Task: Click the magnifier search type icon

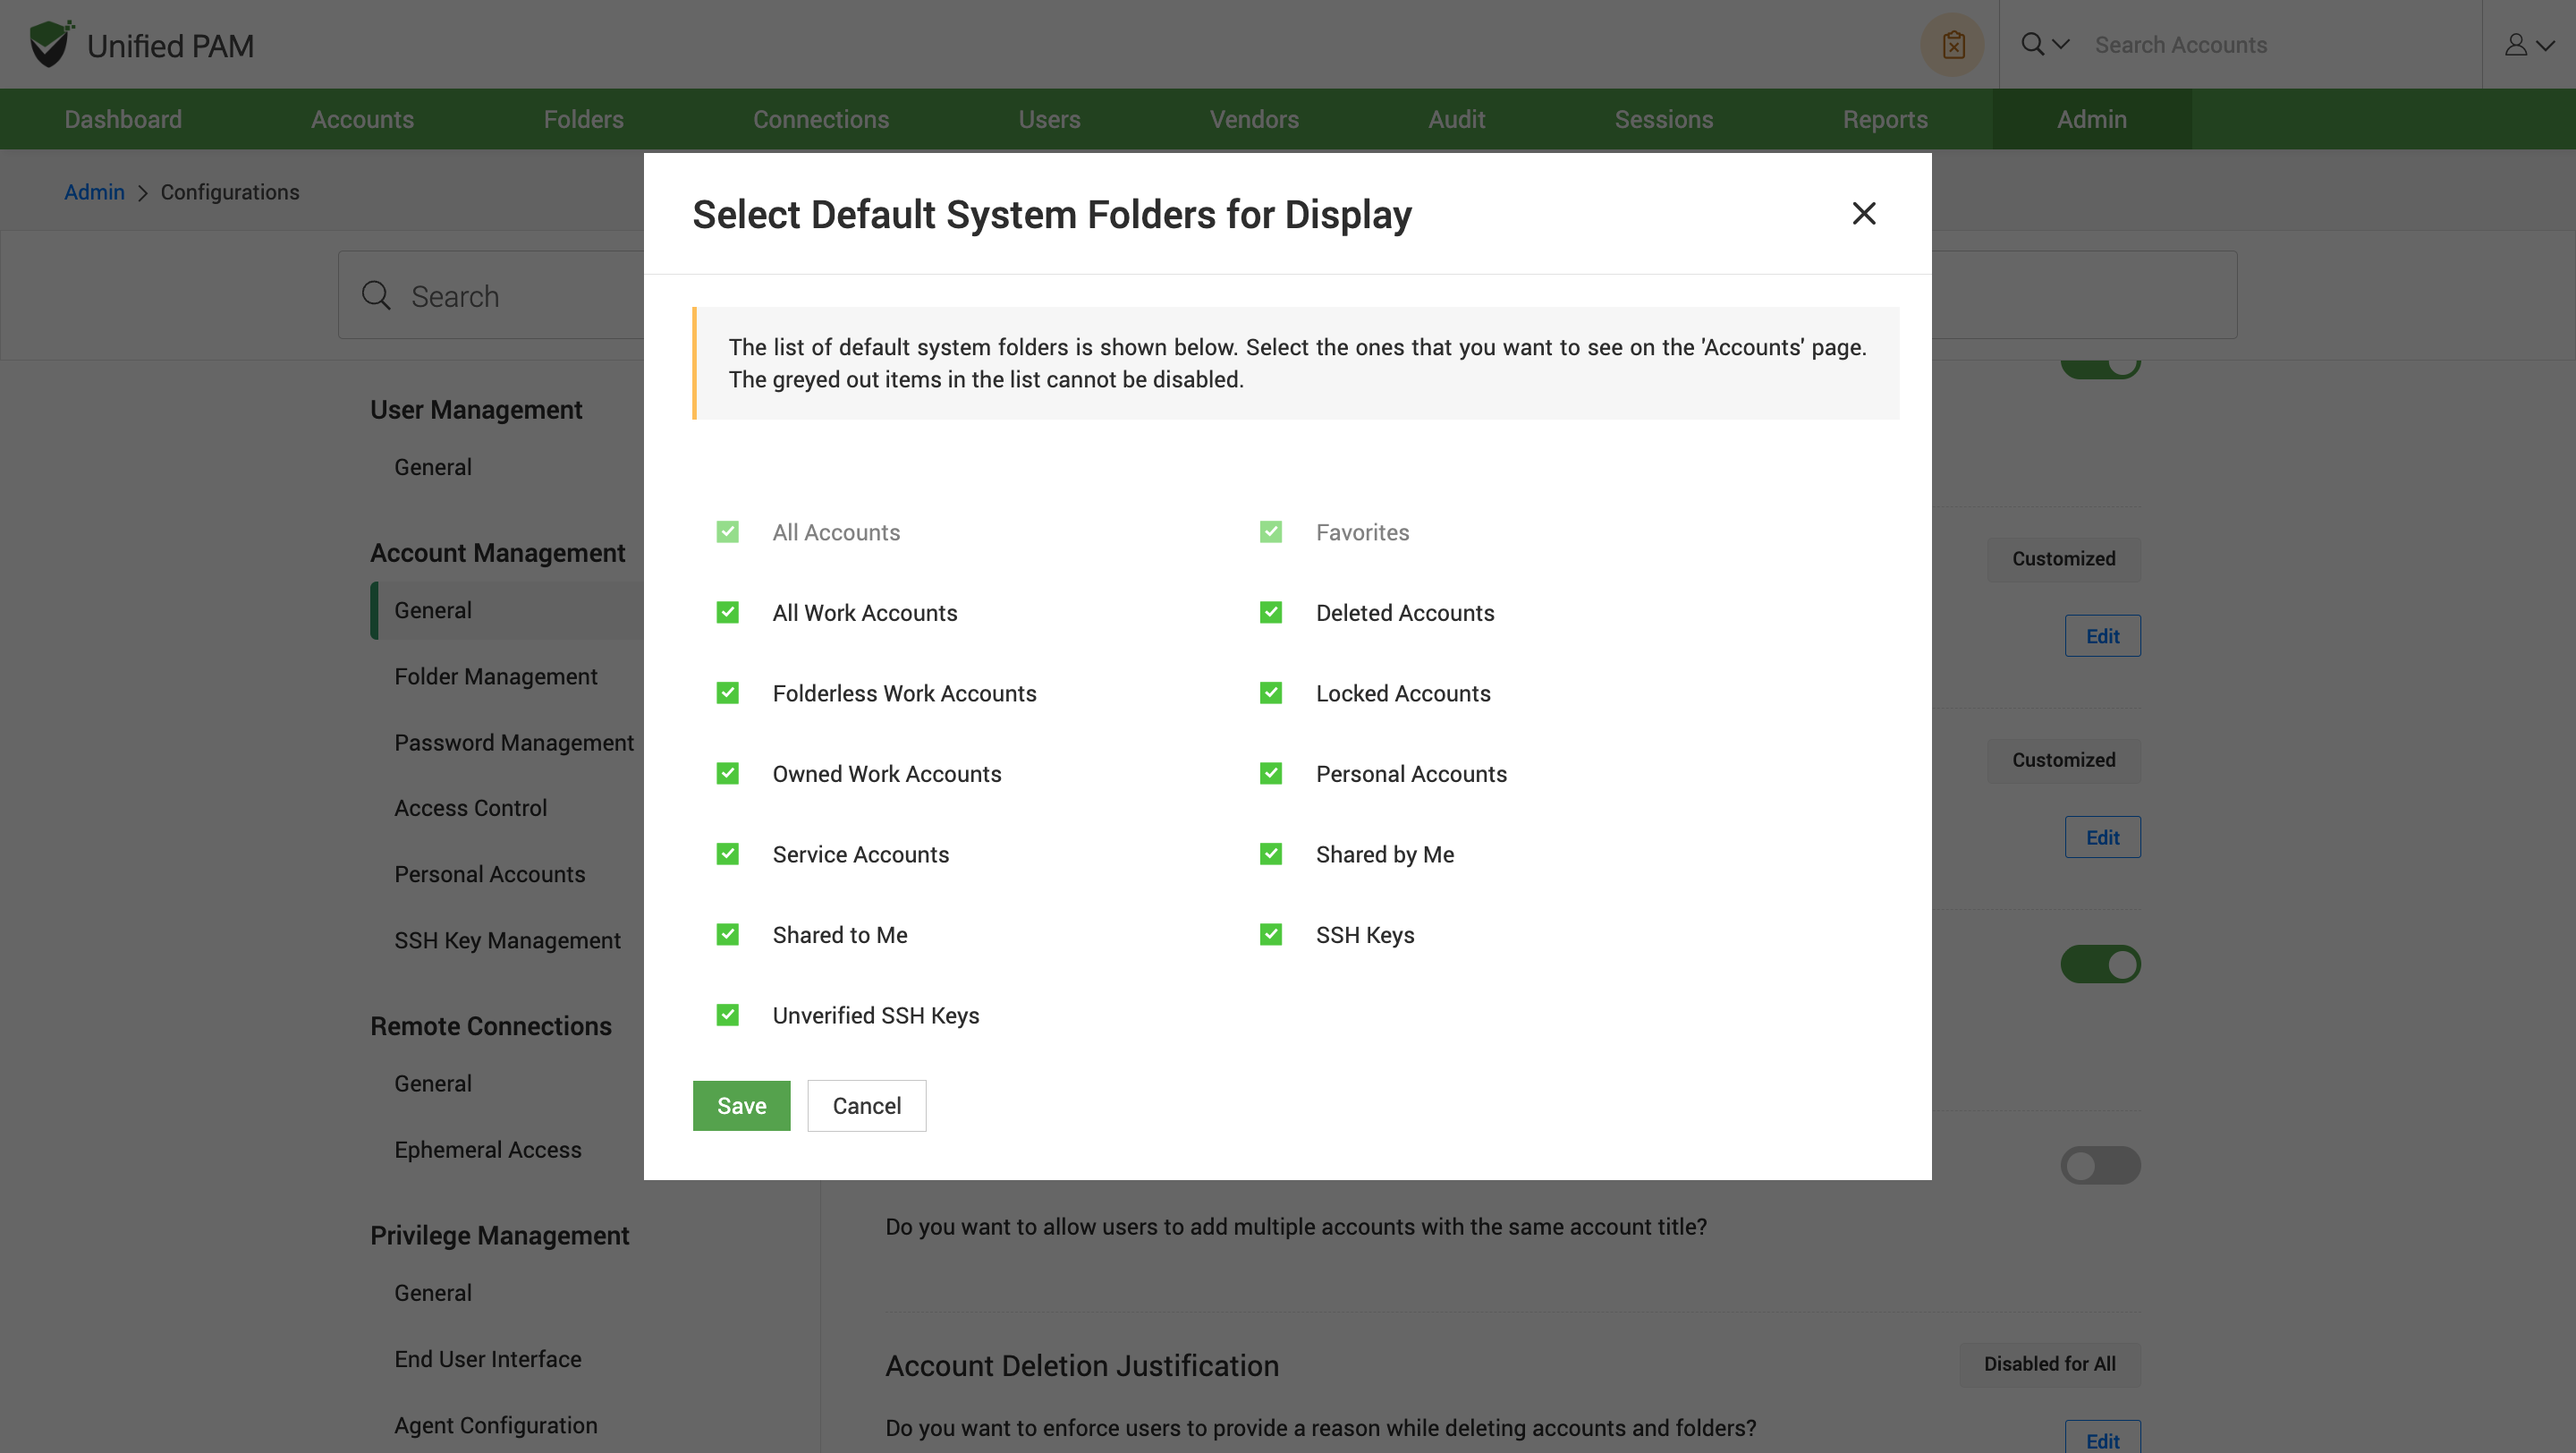Action: point(2032,44)
